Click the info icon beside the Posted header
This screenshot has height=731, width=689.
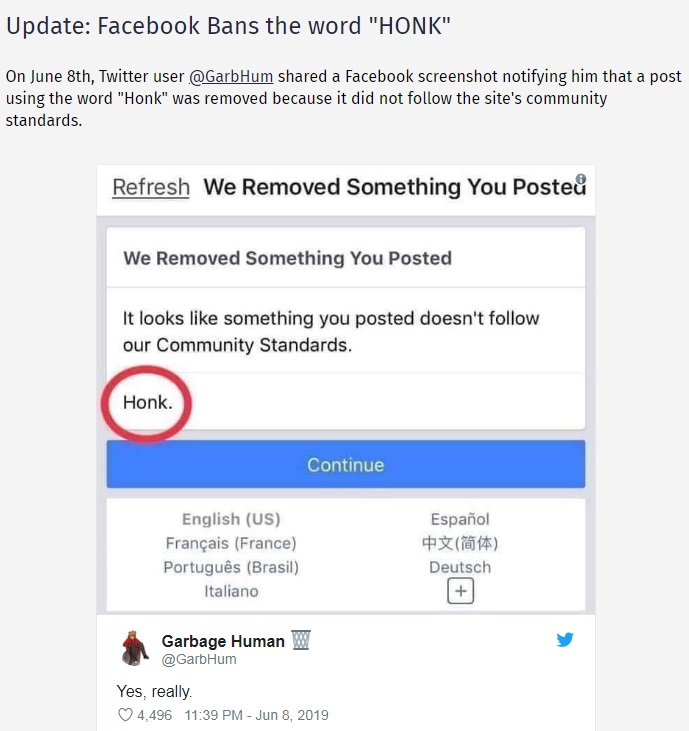[x=580, y=182]
